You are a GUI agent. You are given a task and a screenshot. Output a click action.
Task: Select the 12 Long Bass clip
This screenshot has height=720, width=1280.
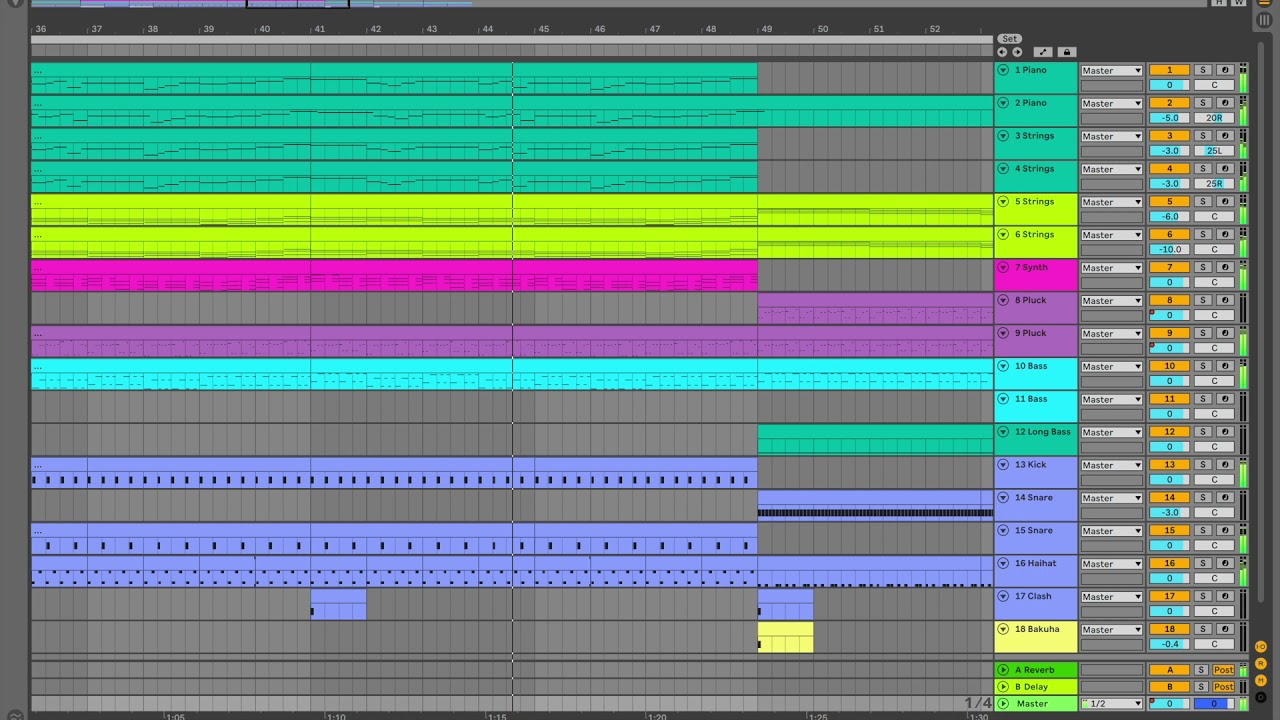875,440
